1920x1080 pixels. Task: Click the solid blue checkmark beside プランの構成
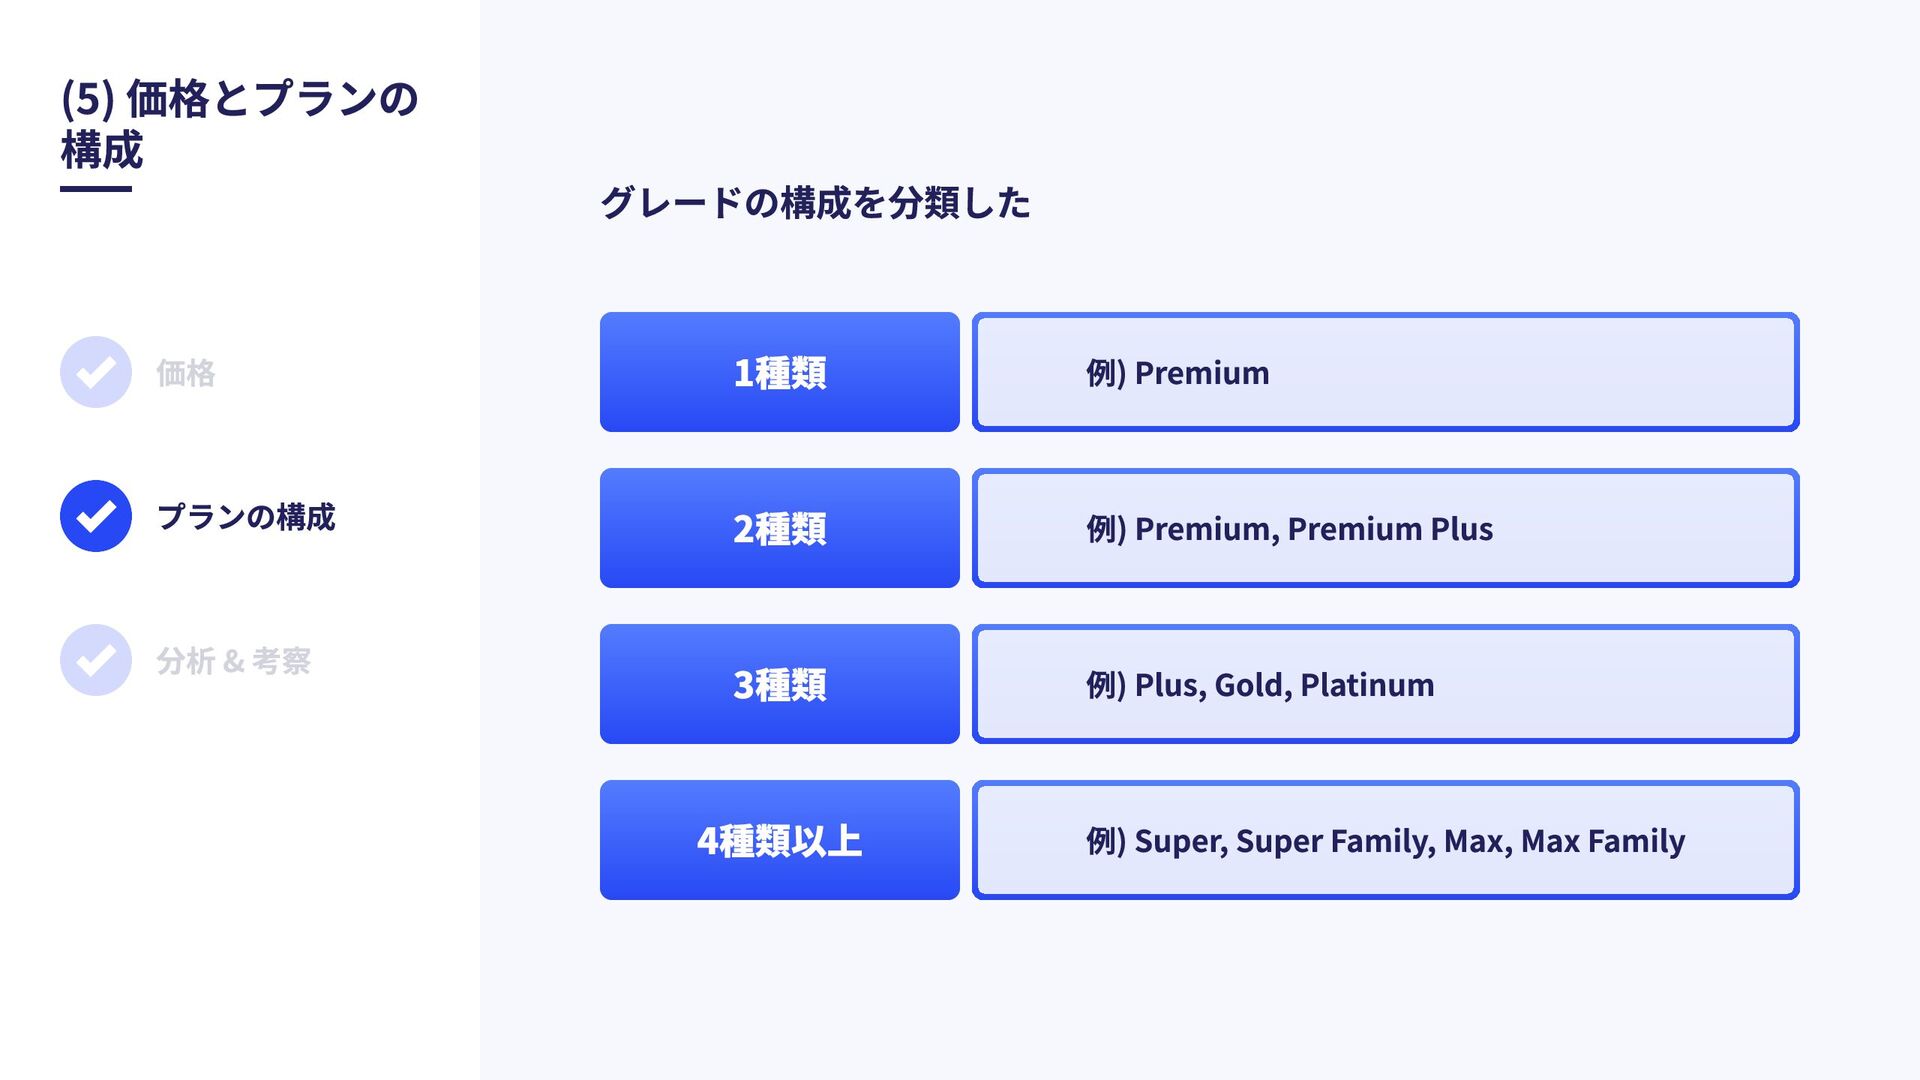pos(96,516)
